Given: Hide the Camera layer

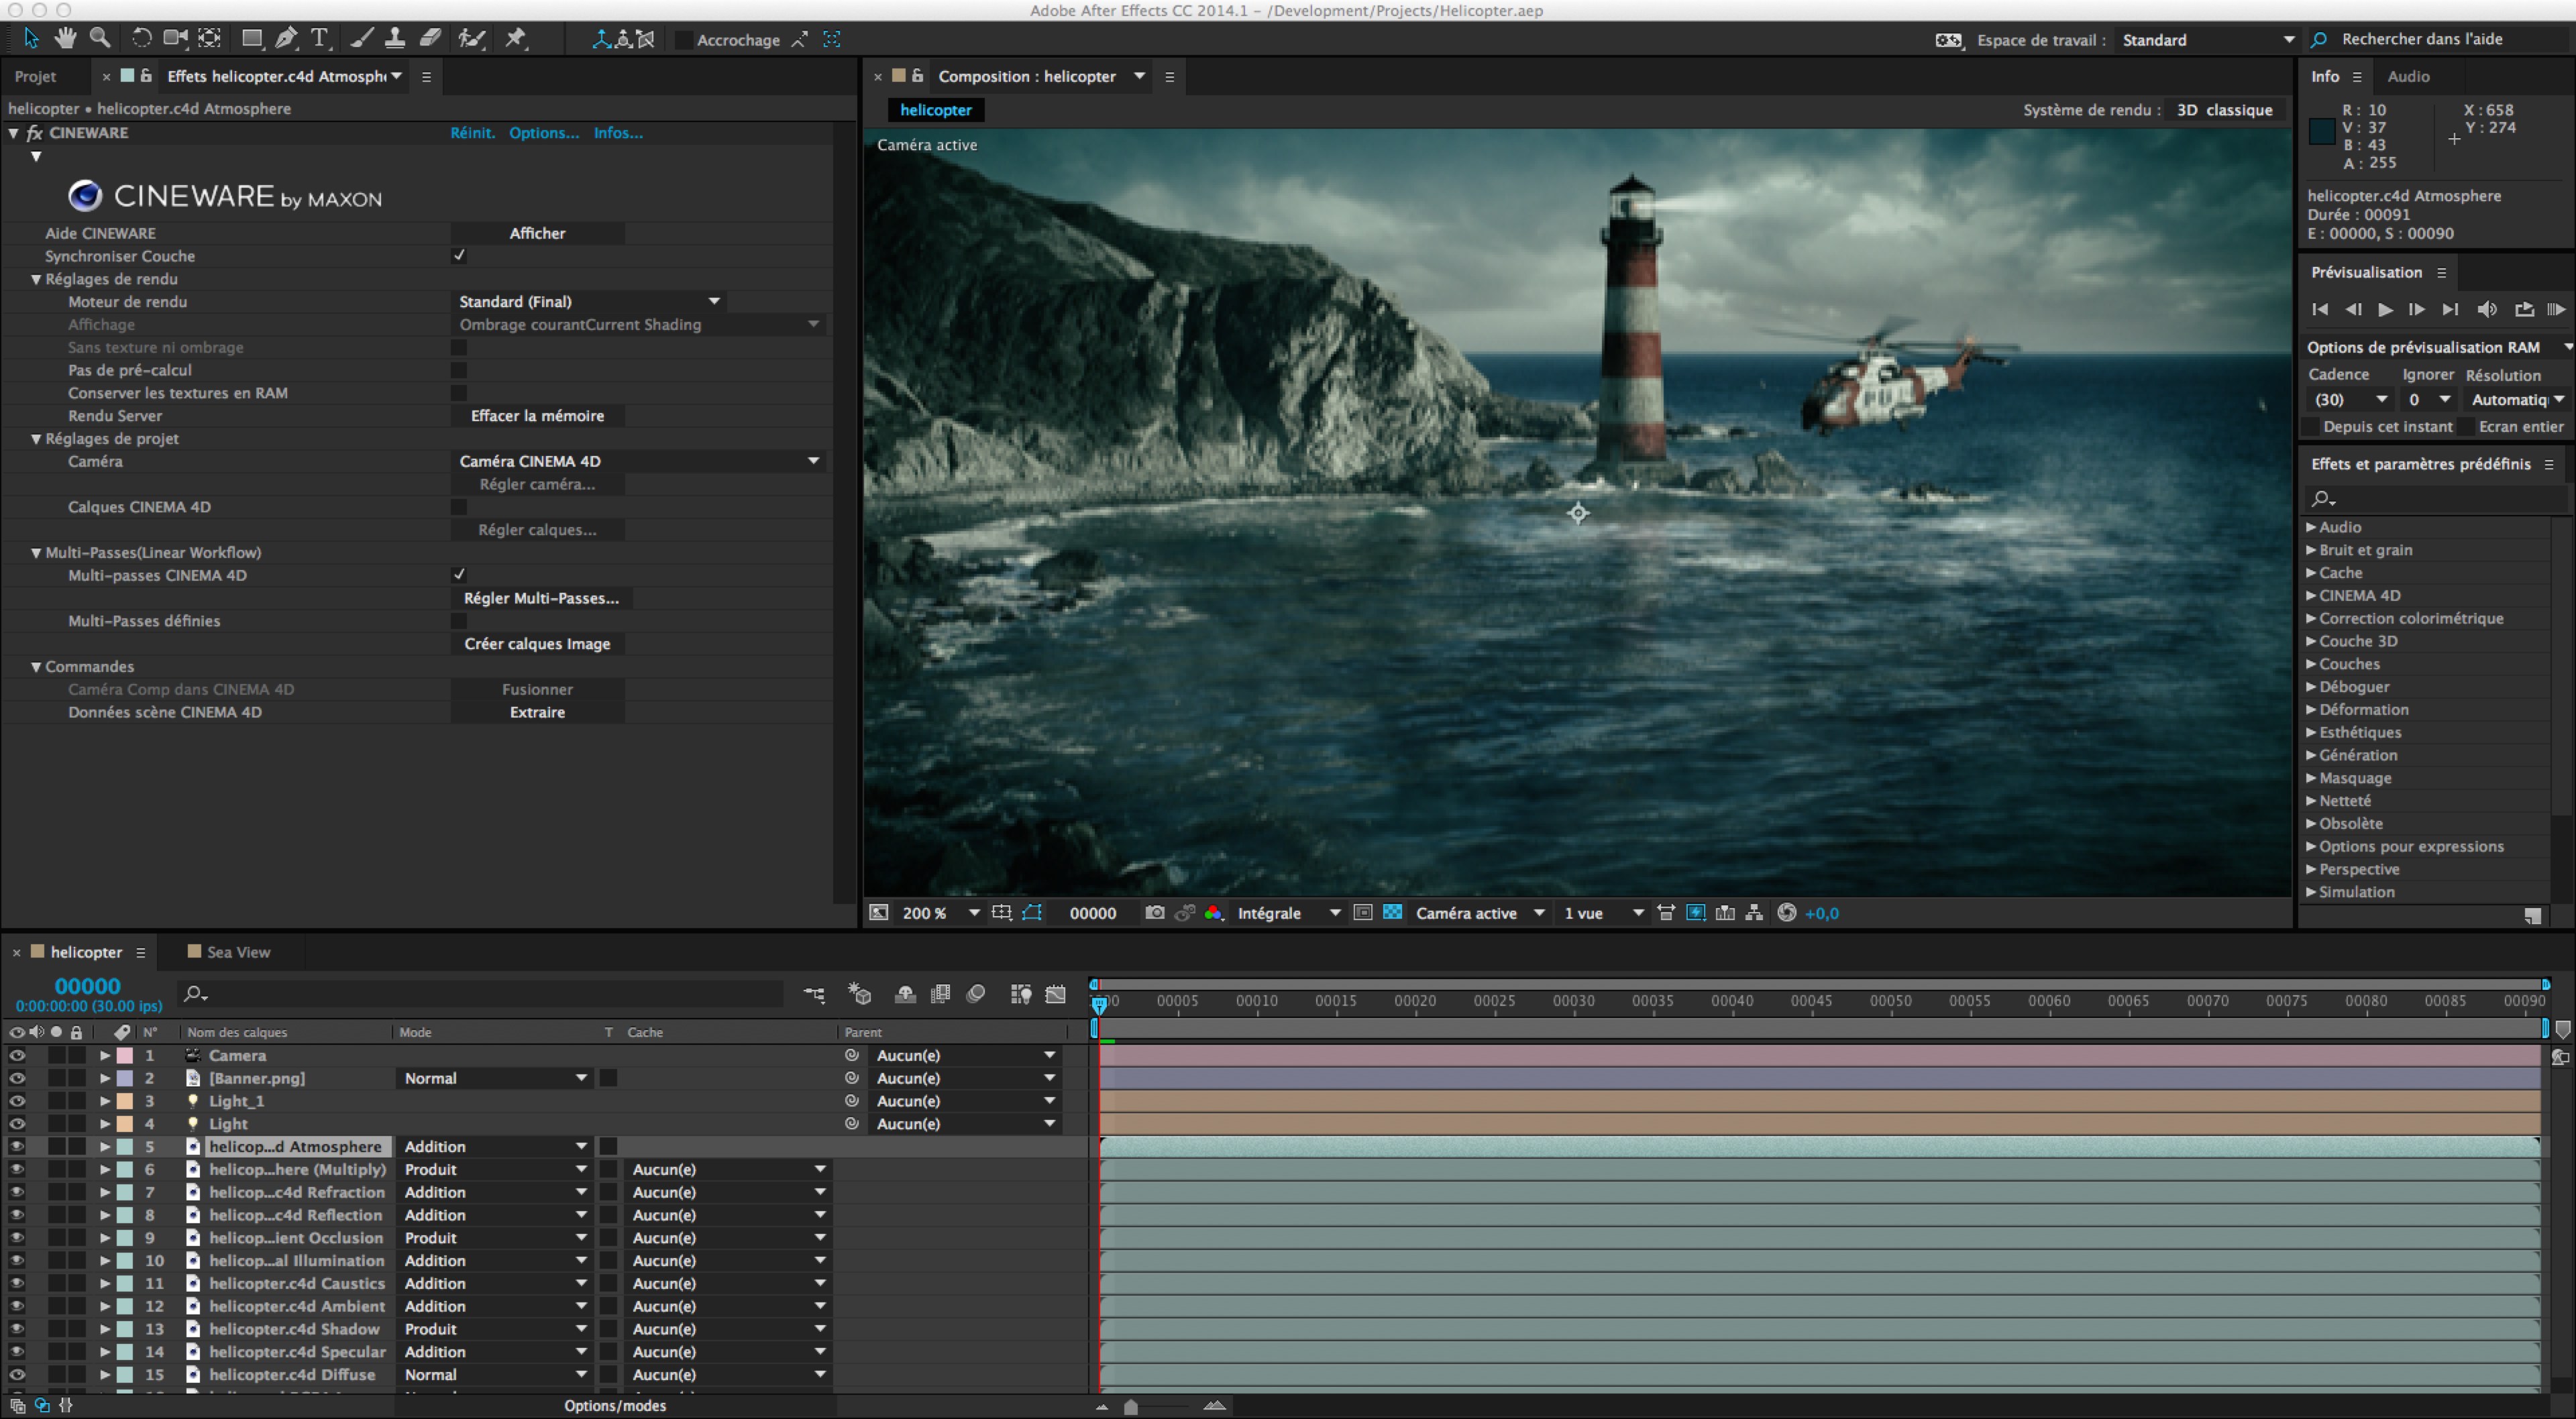Looking at the screenshot, I should point(17,1055).
